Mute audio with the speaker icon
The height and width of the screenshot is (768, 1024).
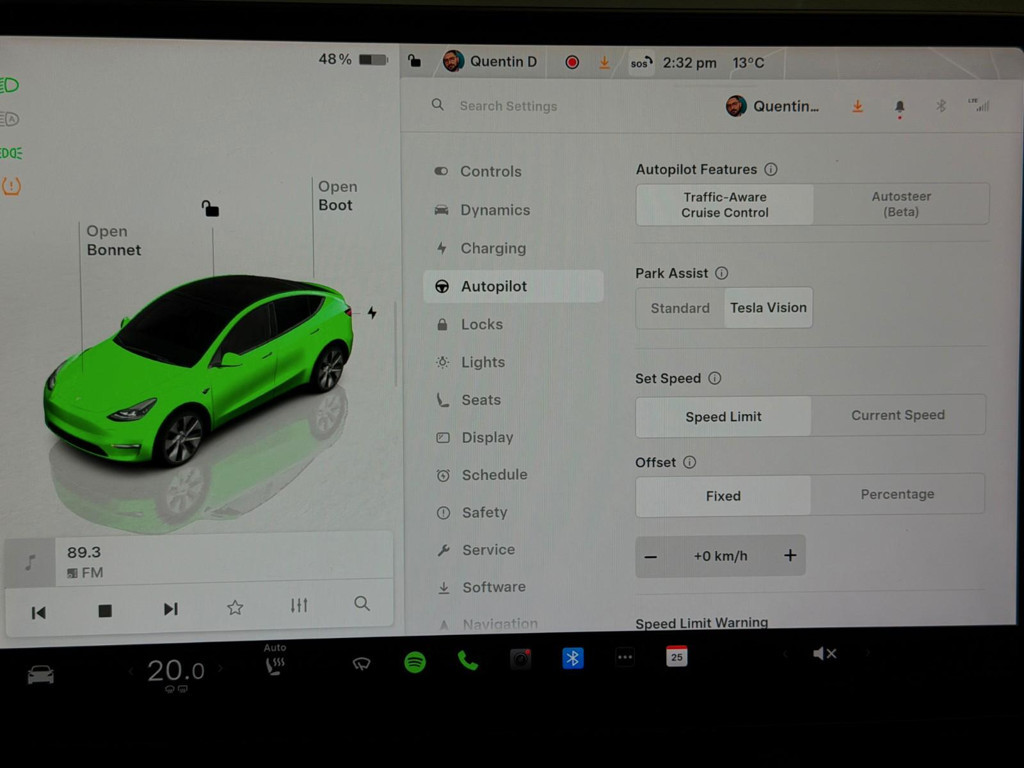point(825,653)
